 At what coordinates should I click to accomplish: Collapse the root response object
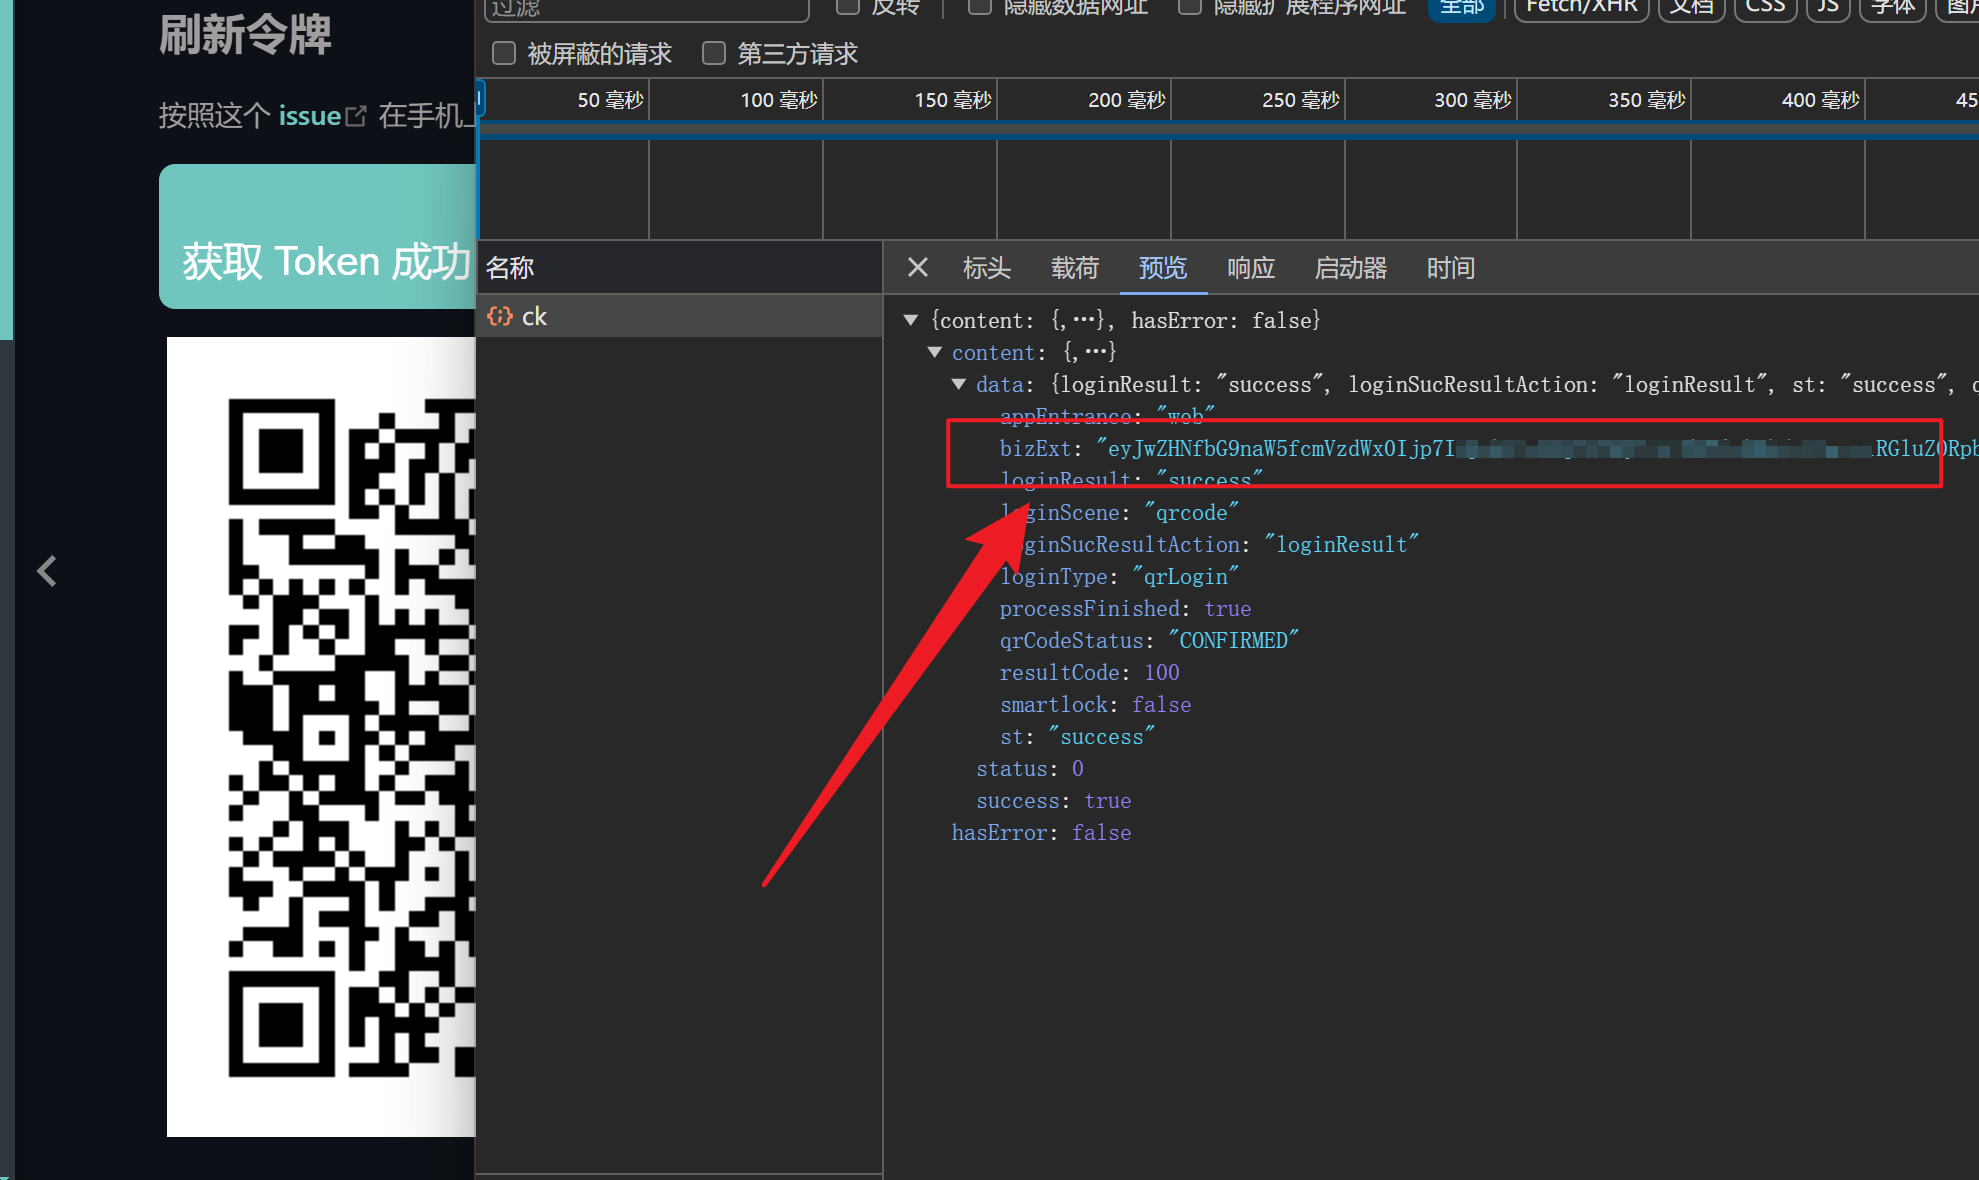point(911,320)
